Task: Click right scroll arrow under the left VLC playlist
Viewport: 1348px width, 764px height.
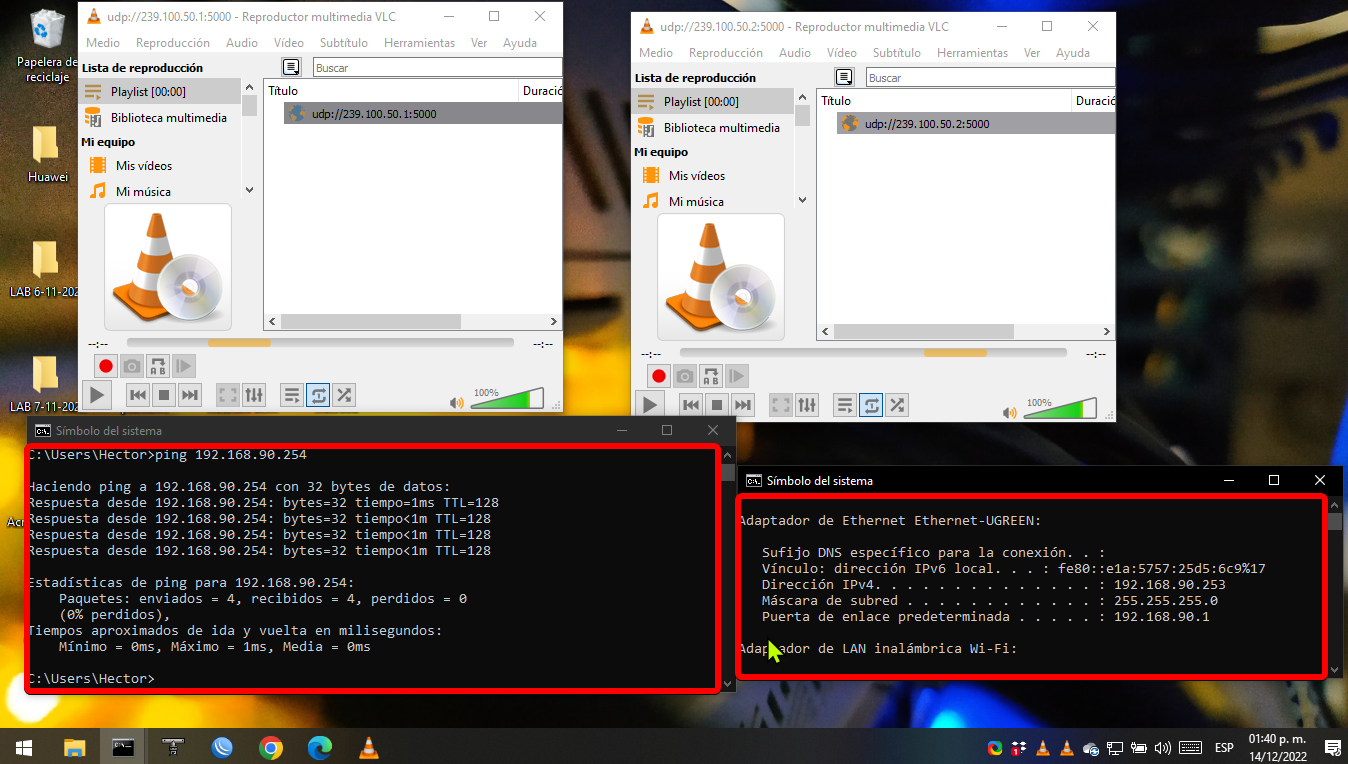Action: 555,322
